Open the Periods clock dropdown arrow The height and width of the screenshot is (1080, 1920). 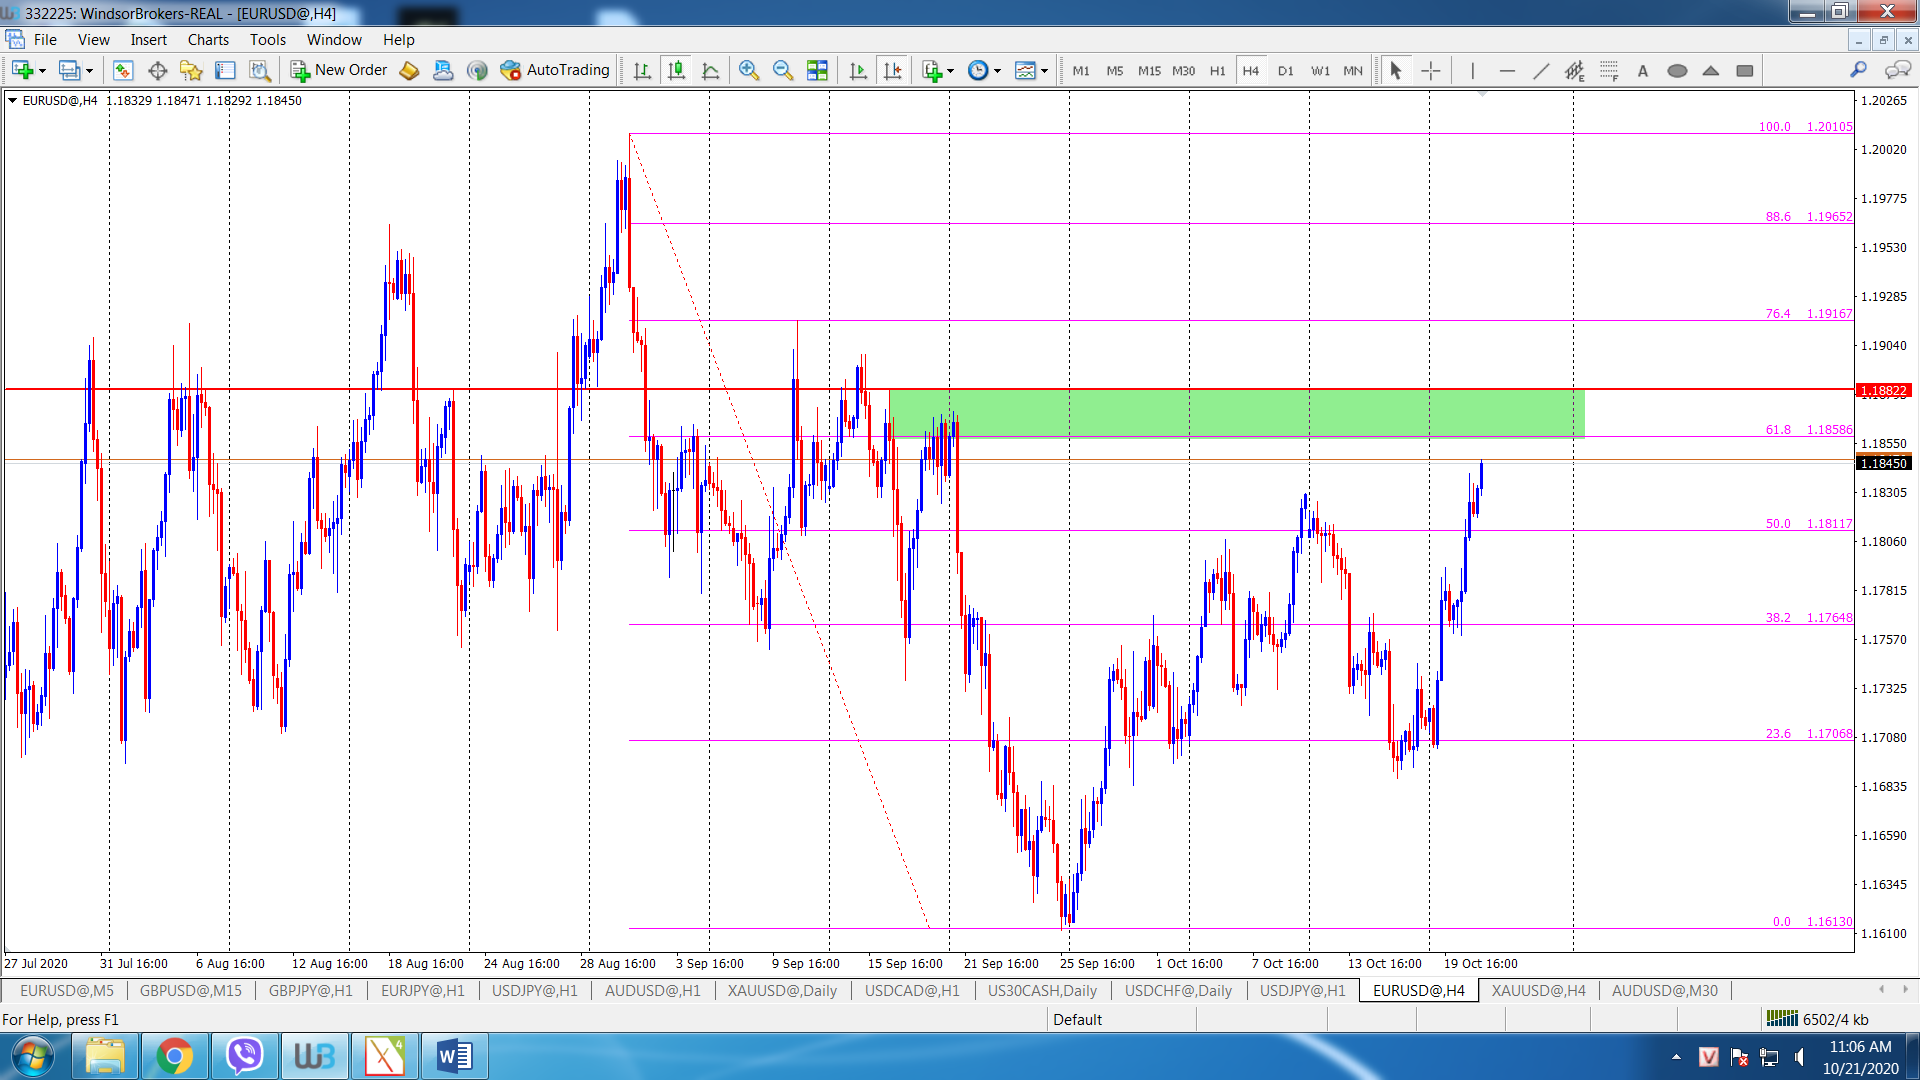[x=997, y=71]
